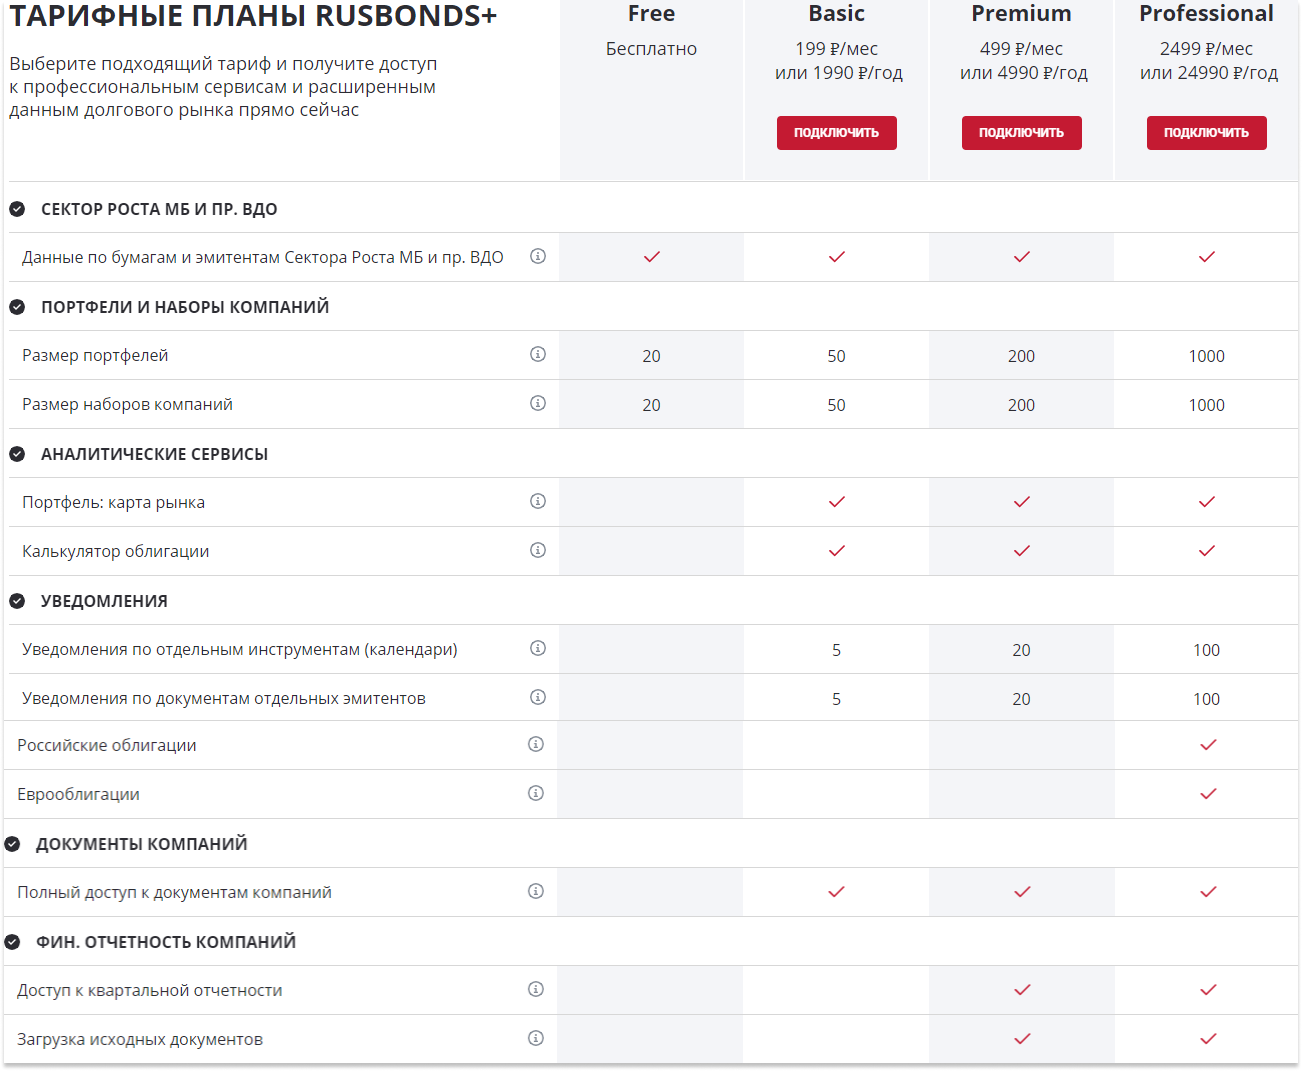Screen dimensions: 1302x1071
Task: Click the 2499 ₽/мес Professional price
Action: click(1207, 49)
